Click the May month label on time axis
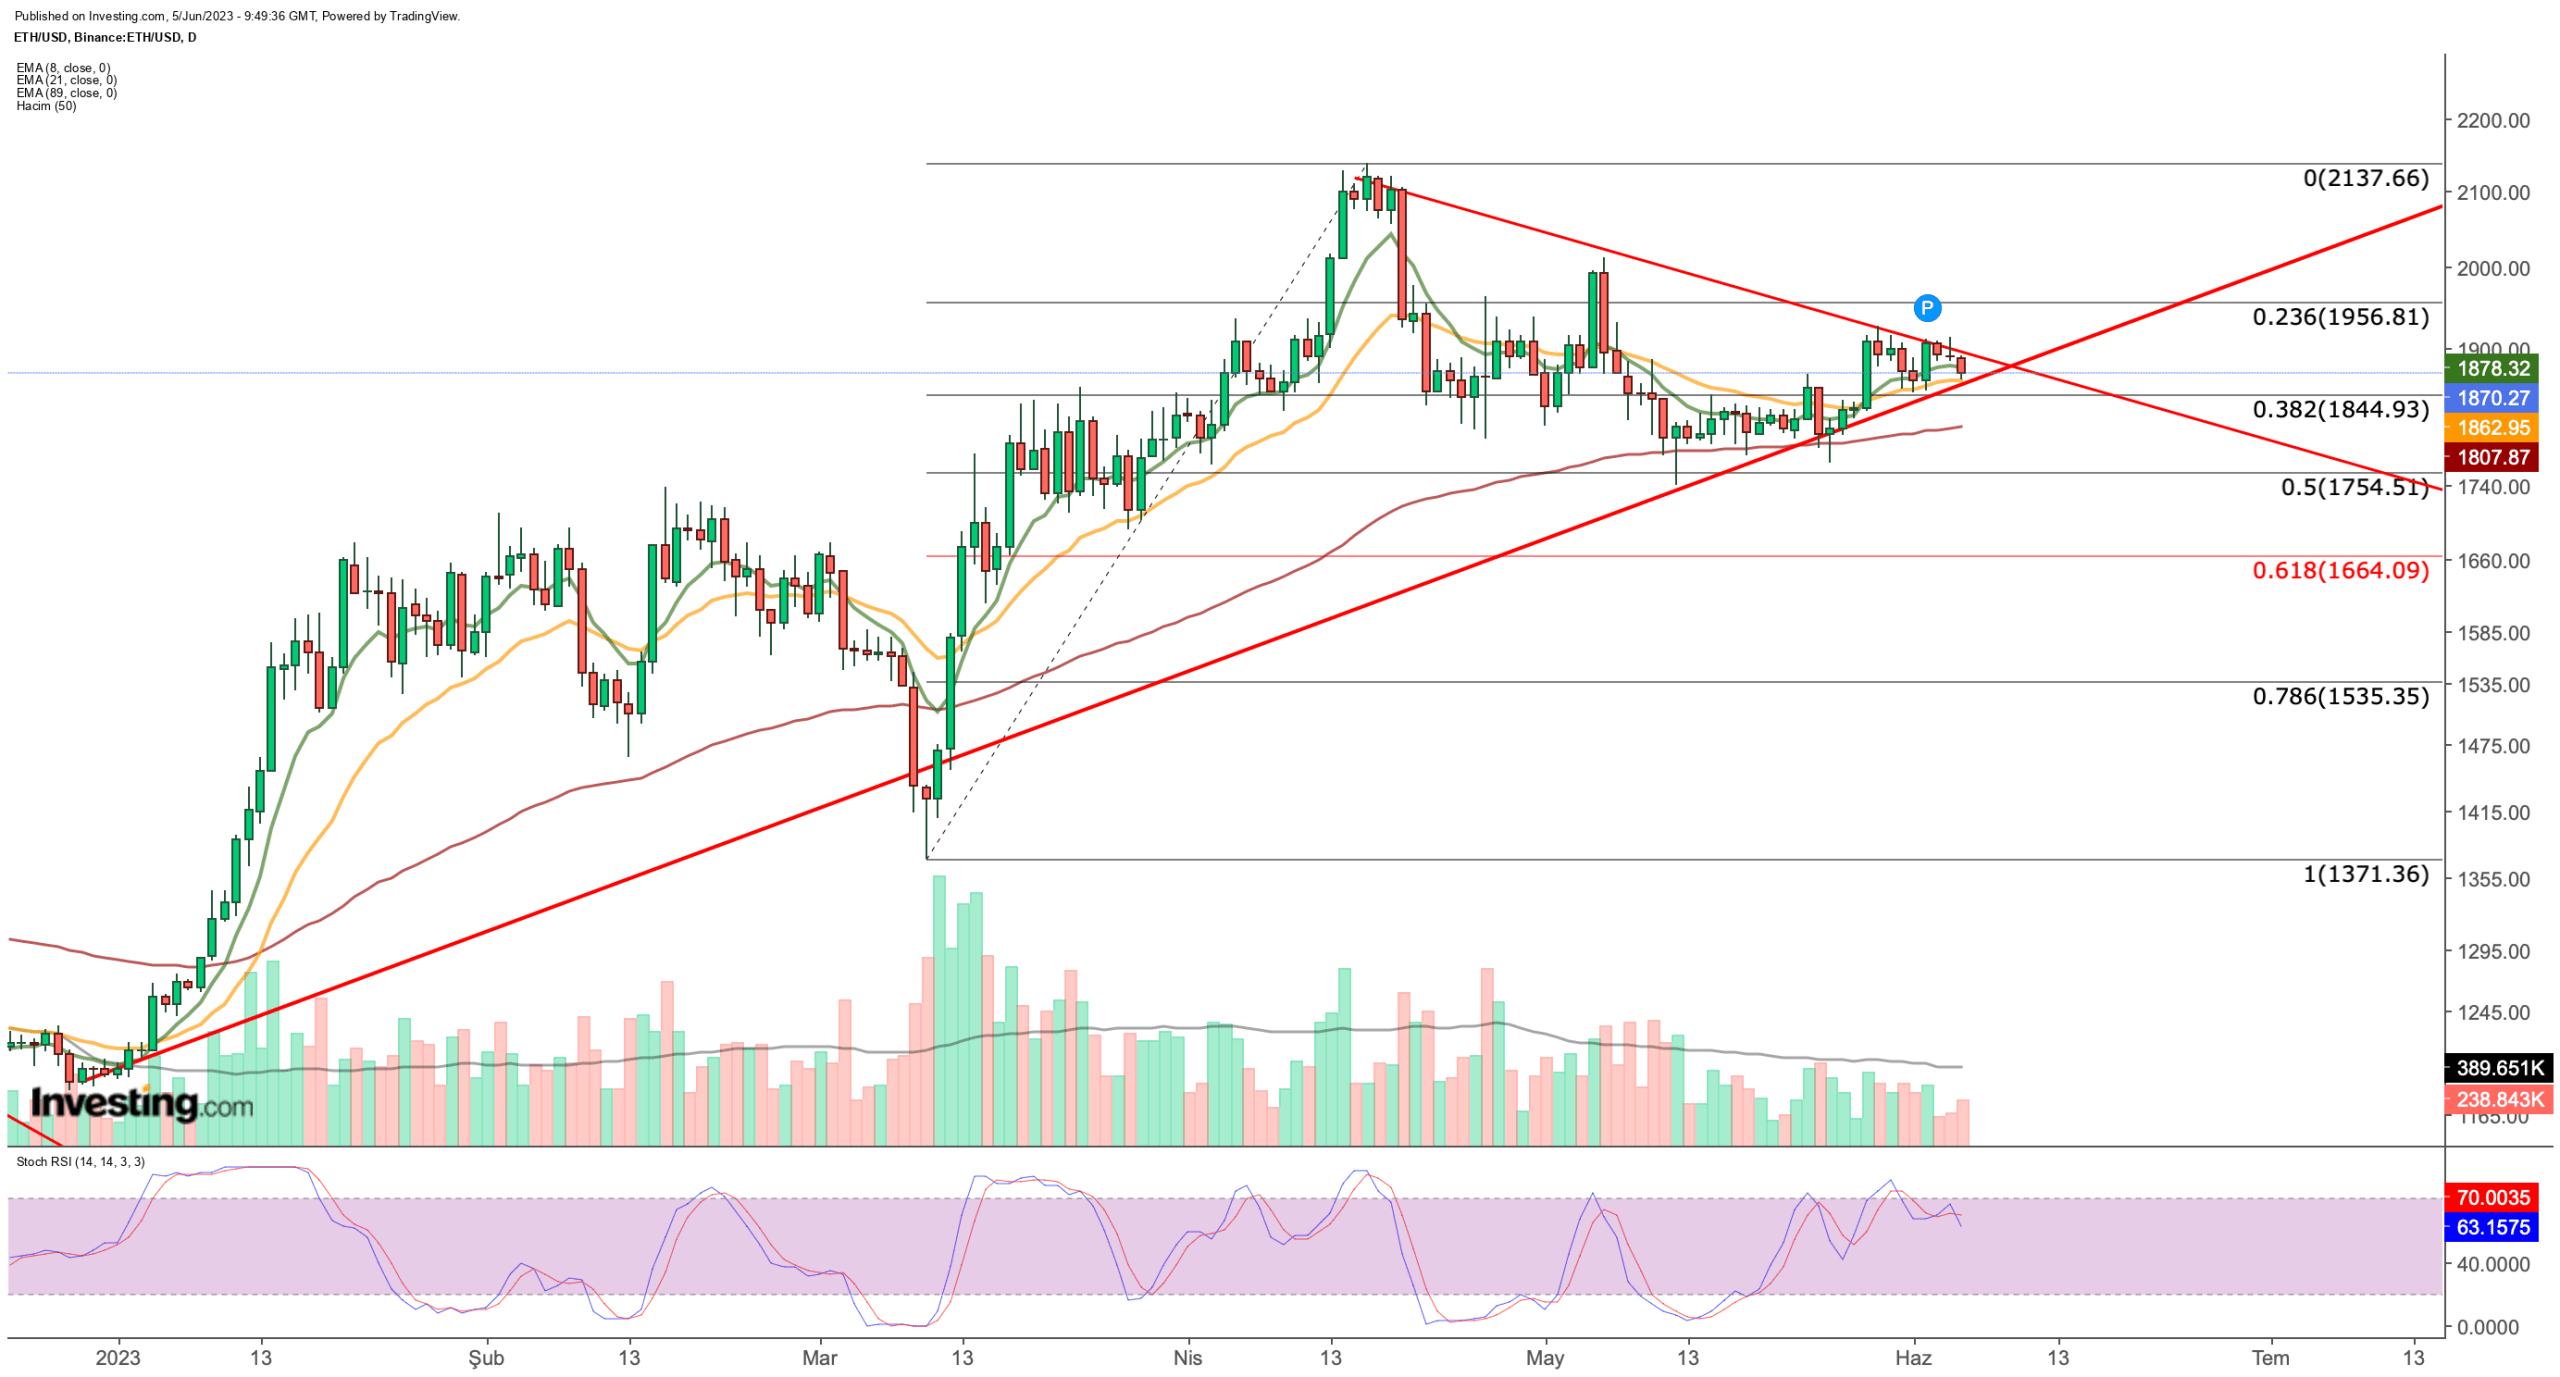 click(x=1544, y=1358)
